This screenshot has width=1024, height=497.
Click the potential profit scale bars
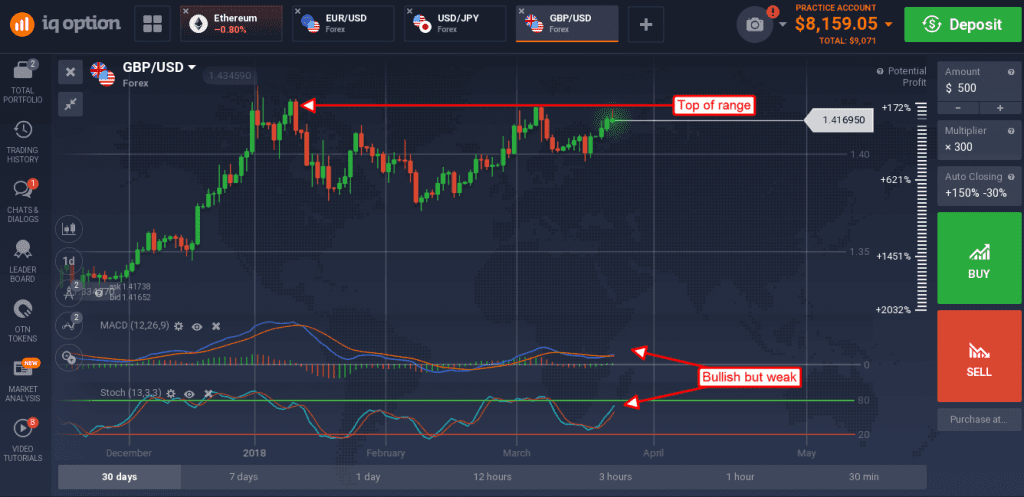click(x=921, y=206)
